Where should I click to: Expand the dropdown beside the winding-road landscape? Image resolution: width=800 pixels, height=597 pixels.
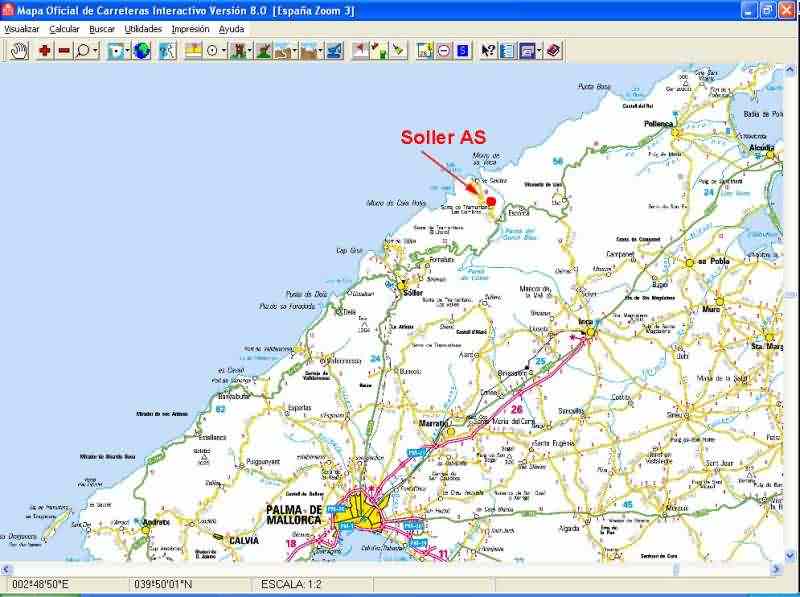(295, 51)
